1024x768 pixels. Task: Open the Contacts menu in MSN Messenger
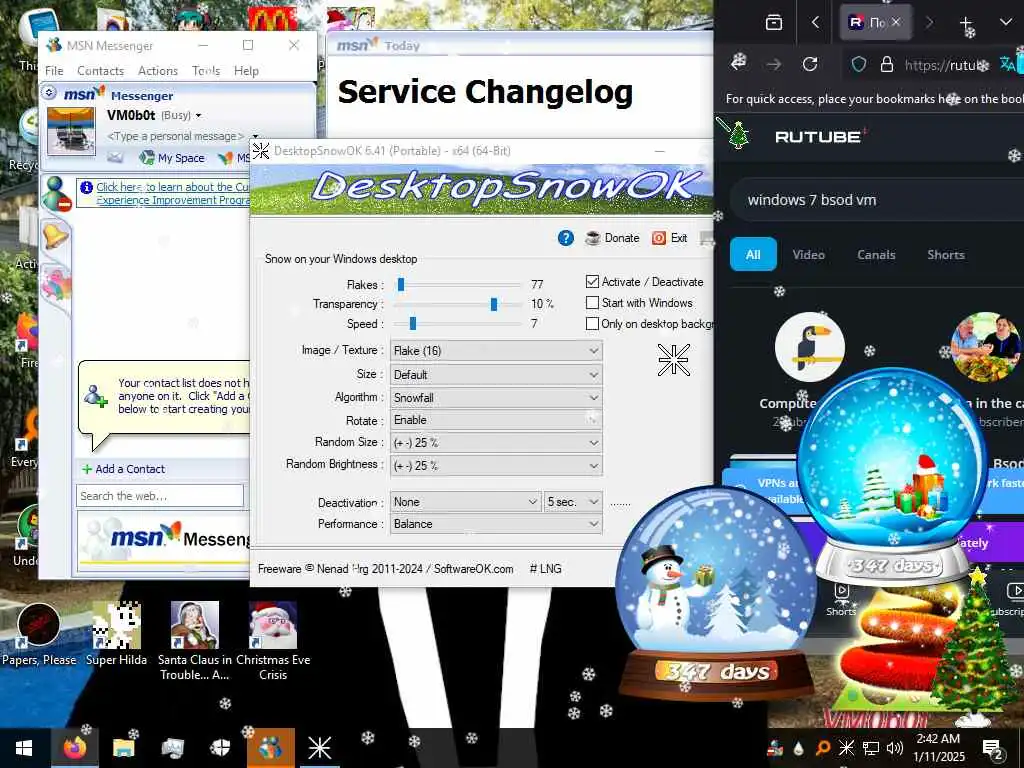[100, 71]
